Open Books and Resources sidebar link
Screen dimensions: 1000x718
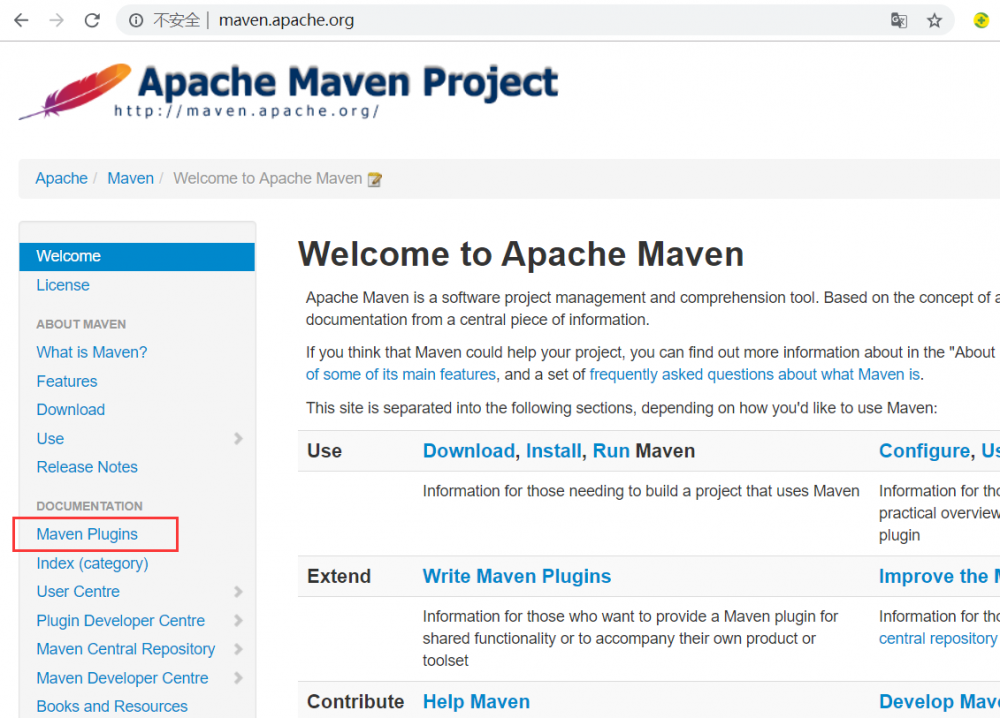[x=112, y=707]
